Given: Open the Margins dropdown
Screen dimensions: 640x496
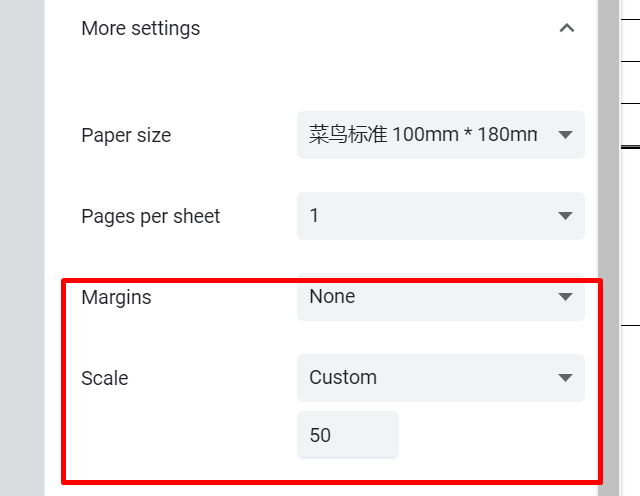Looking at the screenshot, I should point(440,297).
